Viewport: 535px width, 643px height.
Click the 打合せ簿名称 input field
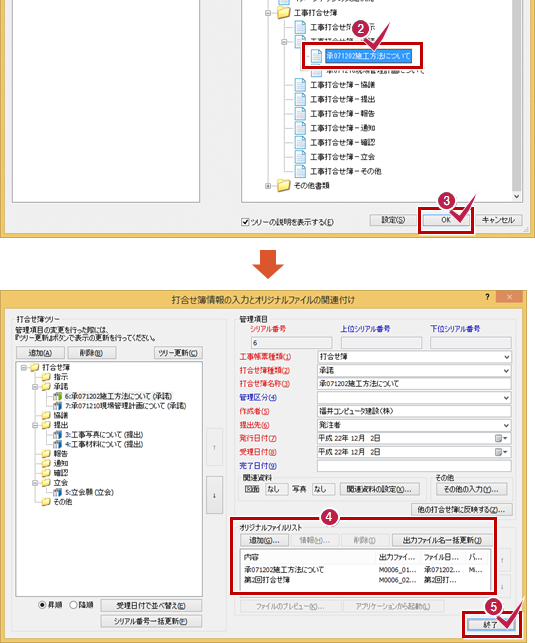[414, 384]
